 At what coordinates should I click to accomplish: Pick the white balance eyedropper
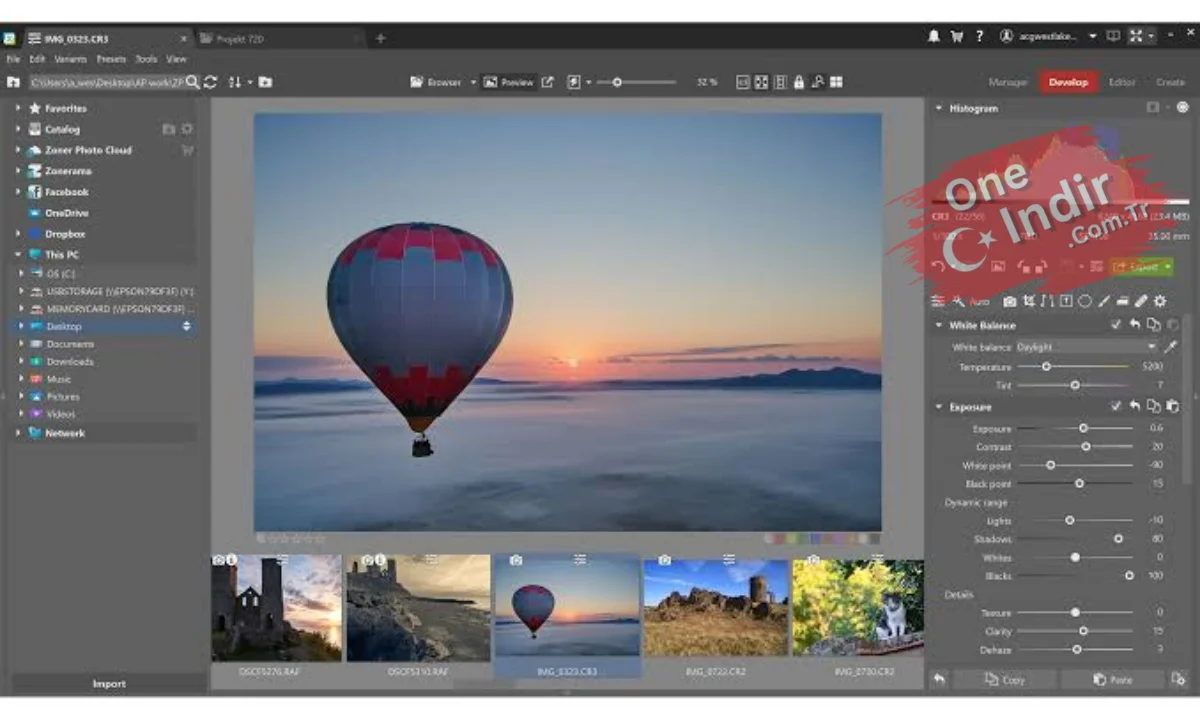pos(1170,347)
